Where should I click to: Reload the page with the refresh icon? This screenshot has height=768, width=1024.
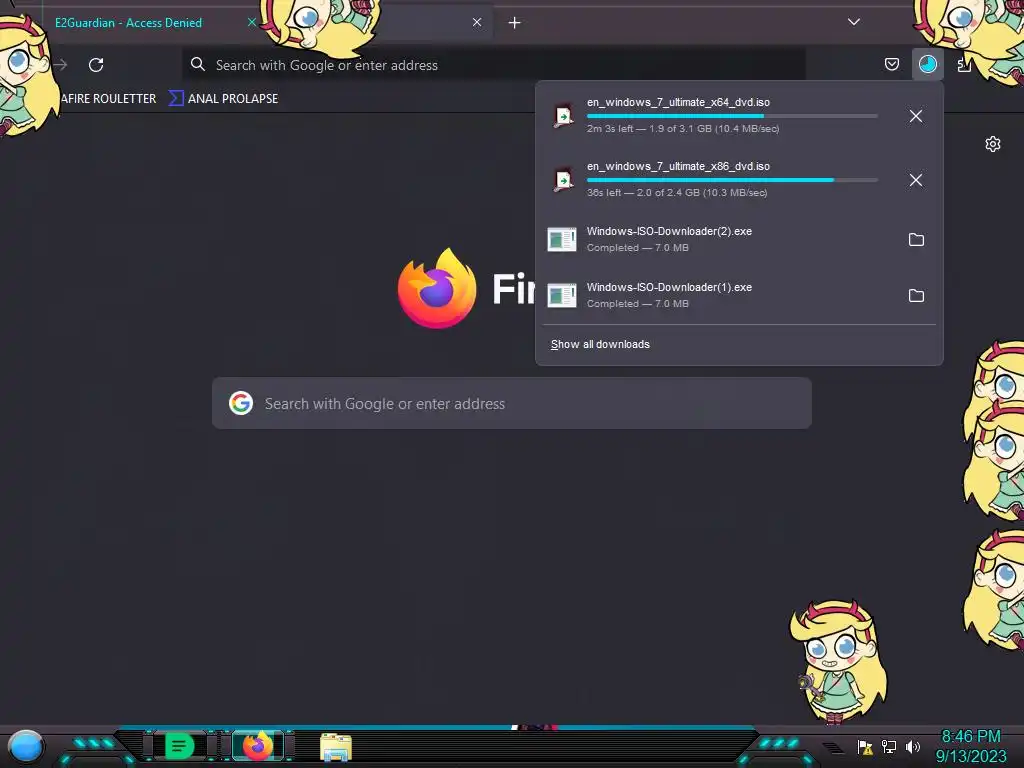tap(96, 65)
